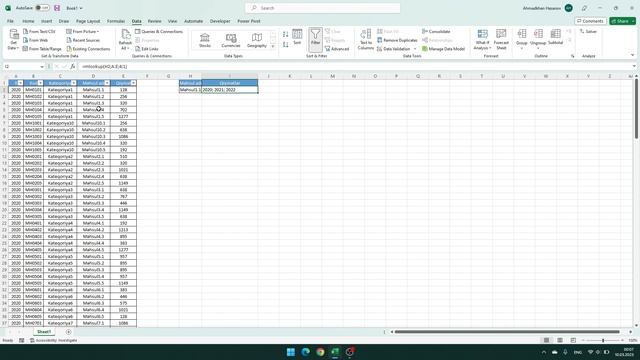Open From Picture dropdown
Screen dimensions: 640x360
[x=83, y=31]
